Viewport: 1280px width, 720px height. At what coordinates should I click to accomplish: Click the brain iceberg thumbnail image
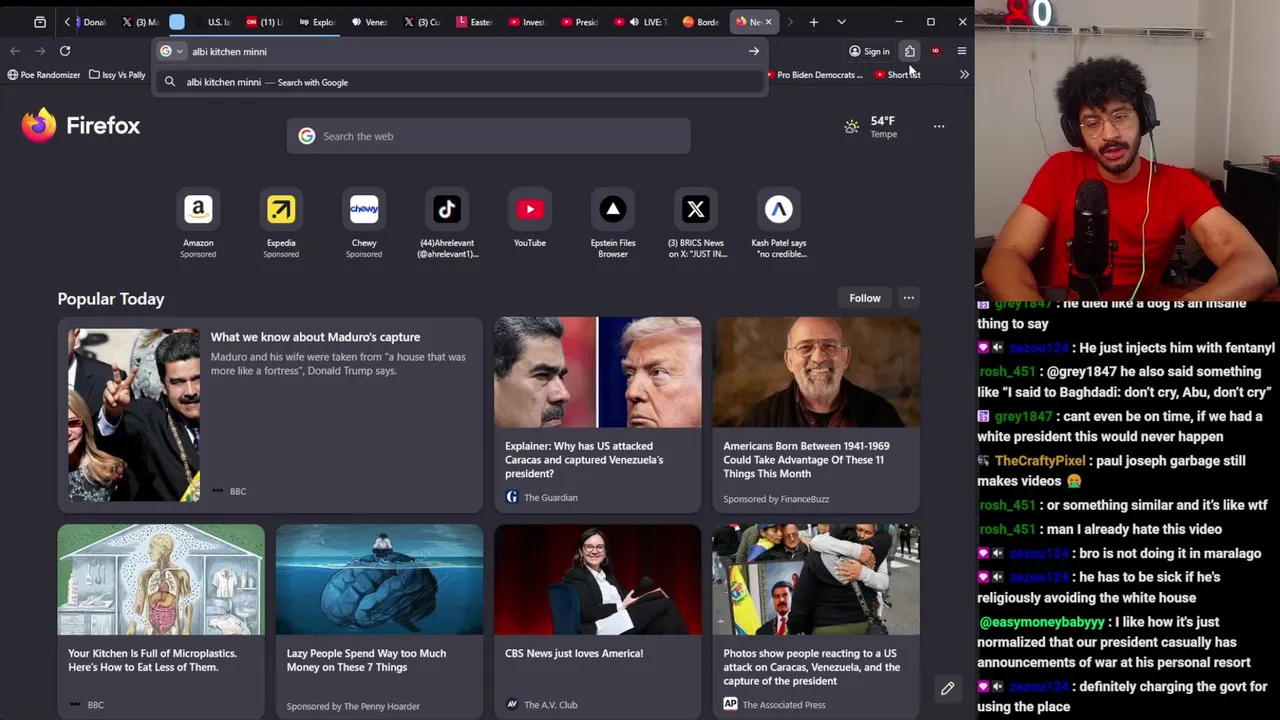pyautogui.click(x=379, y=580)
